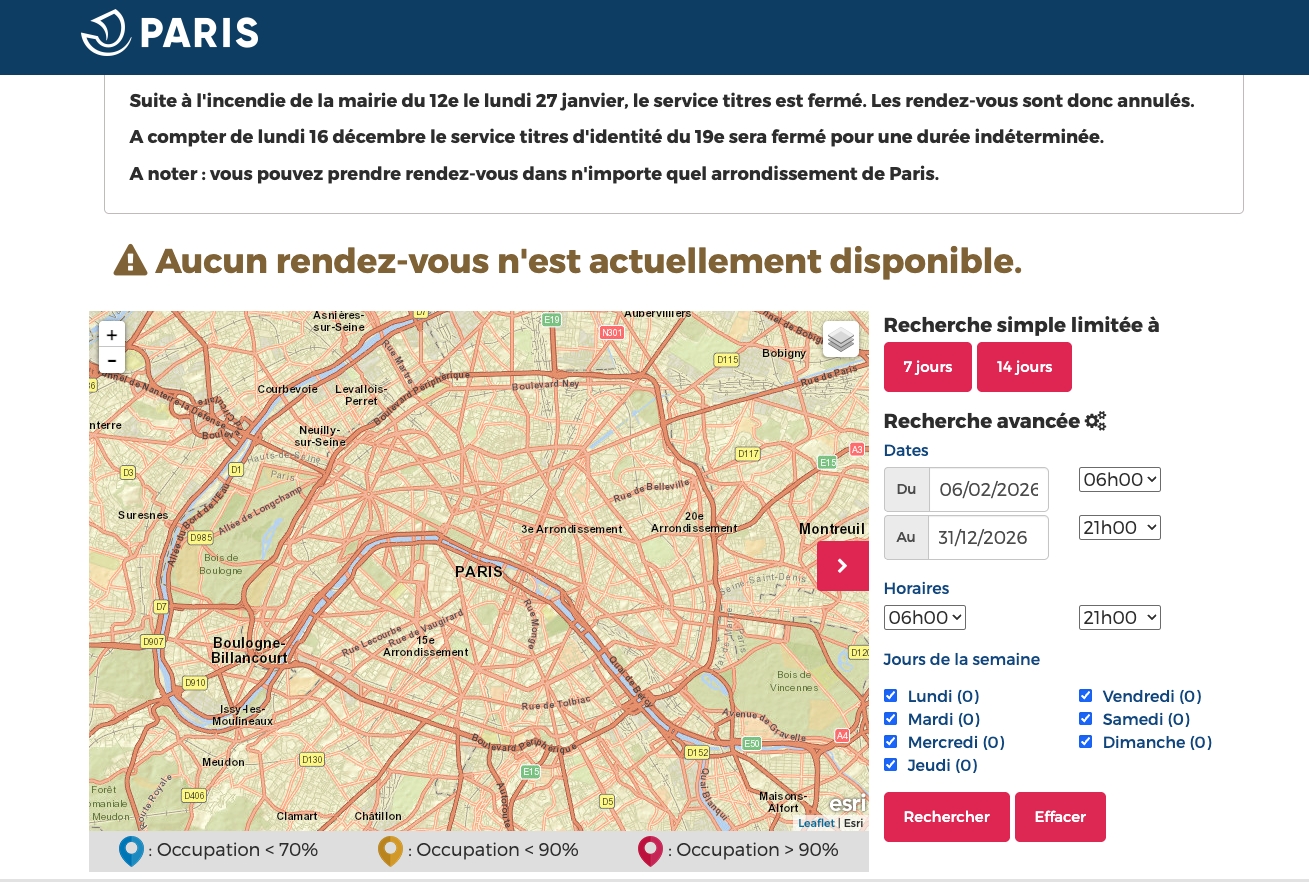Open the Horaires 06h00 dropdown
The height and width of the screenshot is (882, 1309).
click(924, 617)
